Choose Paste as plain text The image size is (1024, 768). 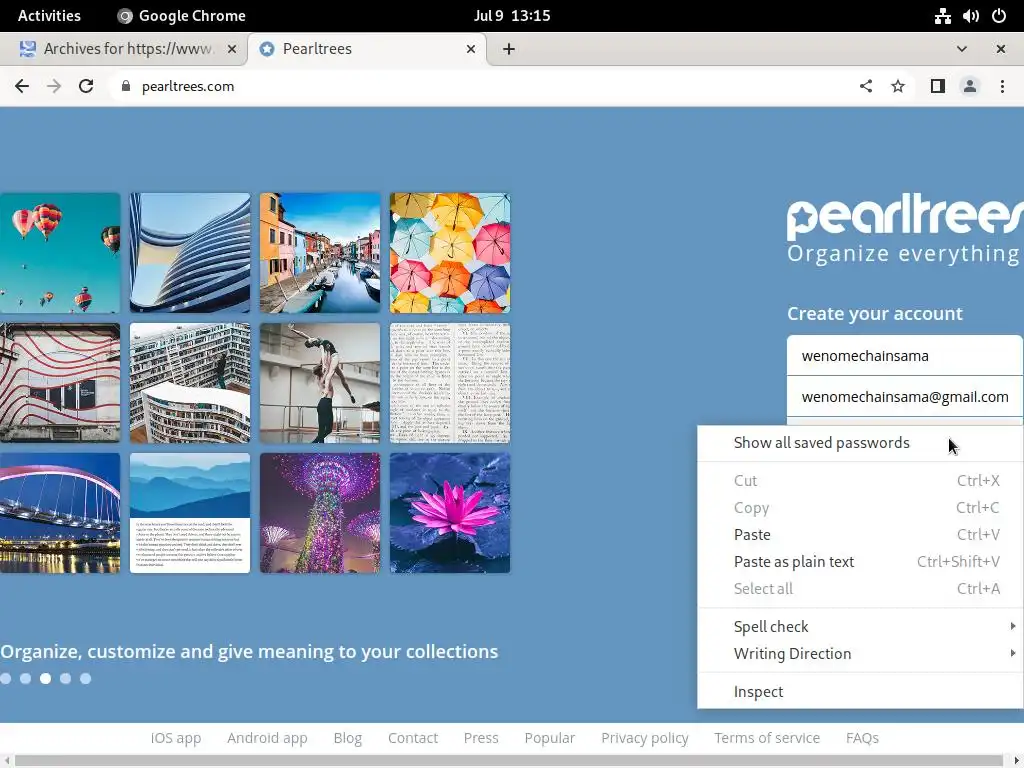860,562
